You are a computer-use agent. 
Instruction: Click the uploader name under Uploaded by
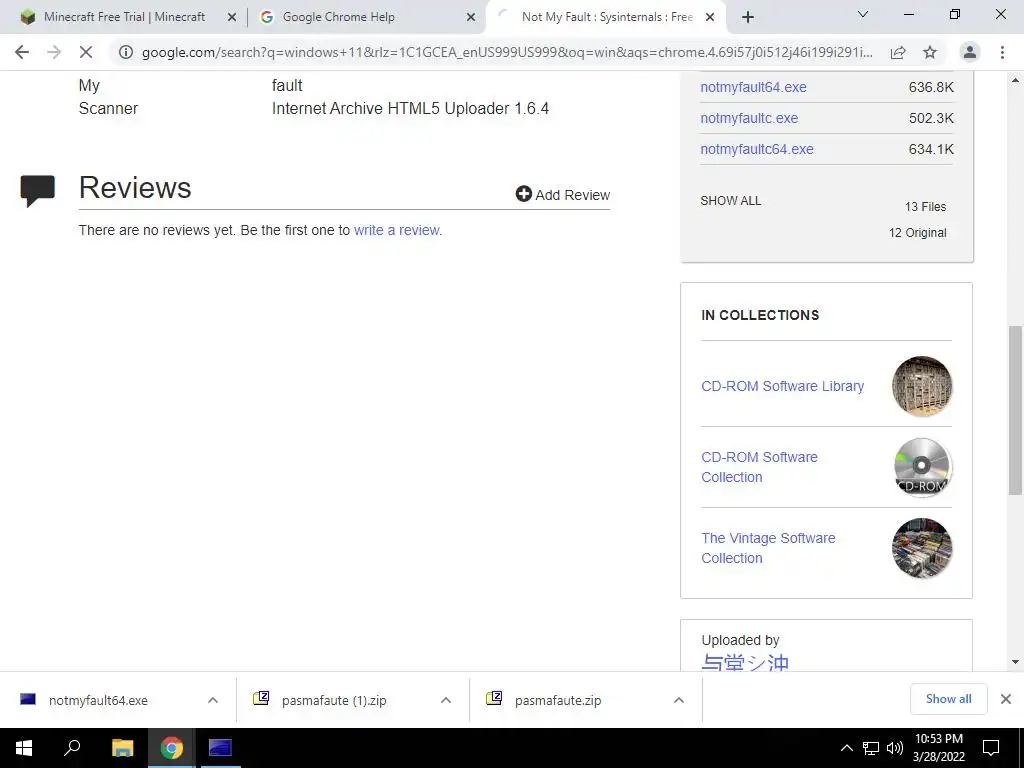pos(745,662)
